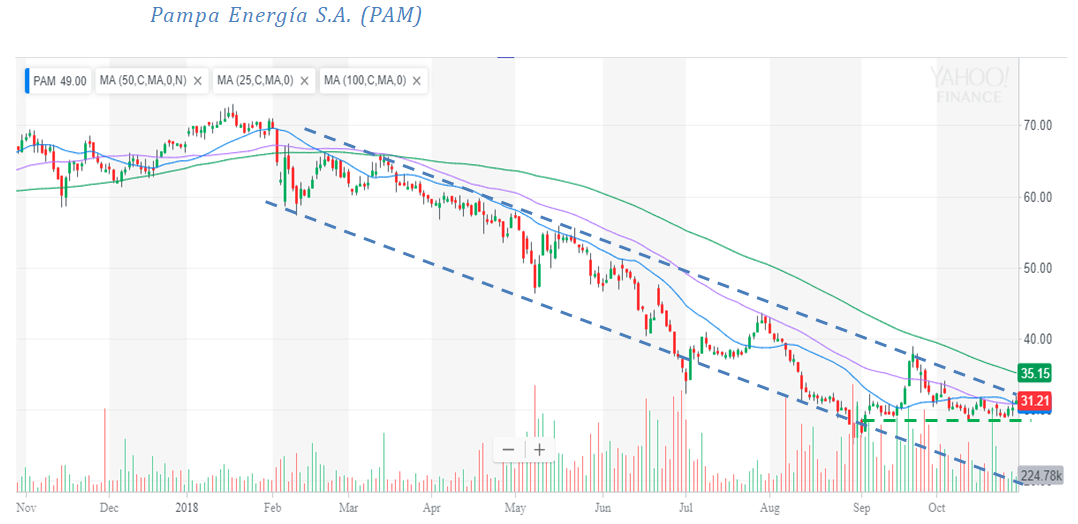
Task: Click the Mar date axis label
Action: pos(348,510)
